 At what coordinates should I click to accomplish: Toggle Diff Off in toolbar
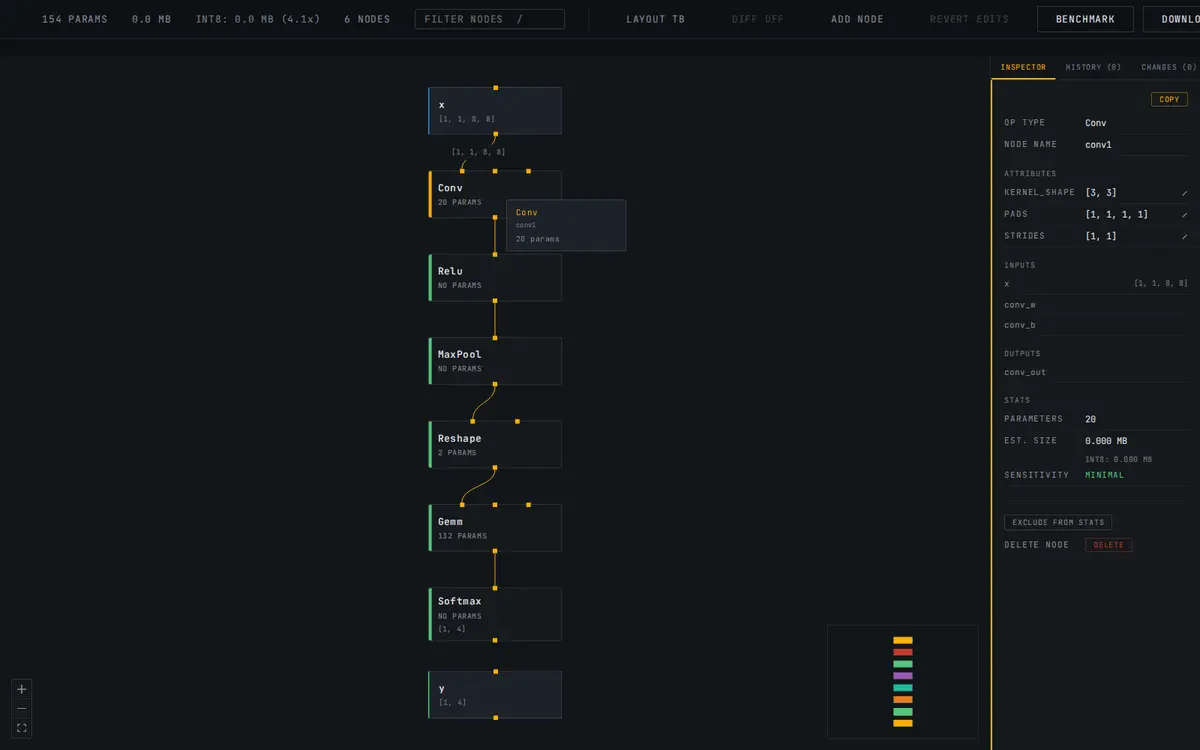(x=758, y=19)
